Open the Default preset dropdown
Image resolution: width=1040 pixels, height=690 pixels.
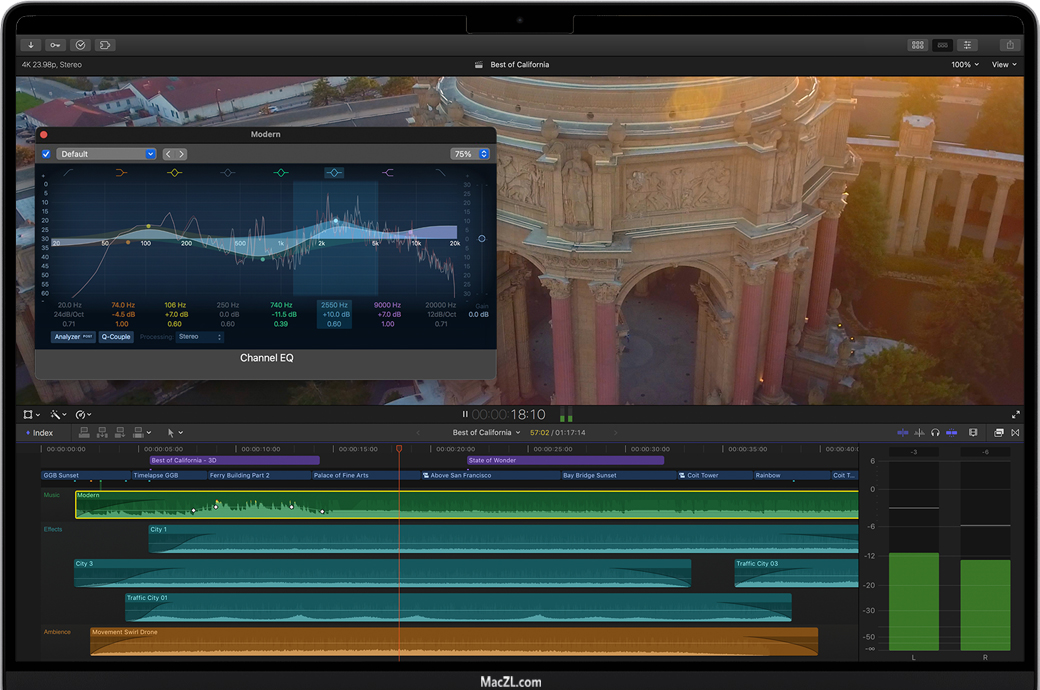106,154
